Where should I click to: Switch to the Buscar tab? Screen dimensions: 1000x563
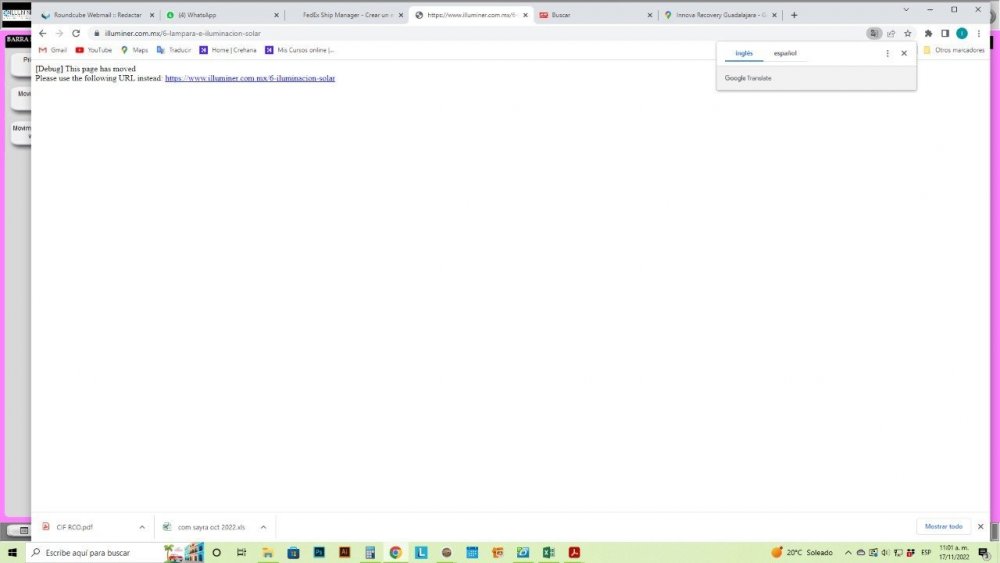(595, 15)
